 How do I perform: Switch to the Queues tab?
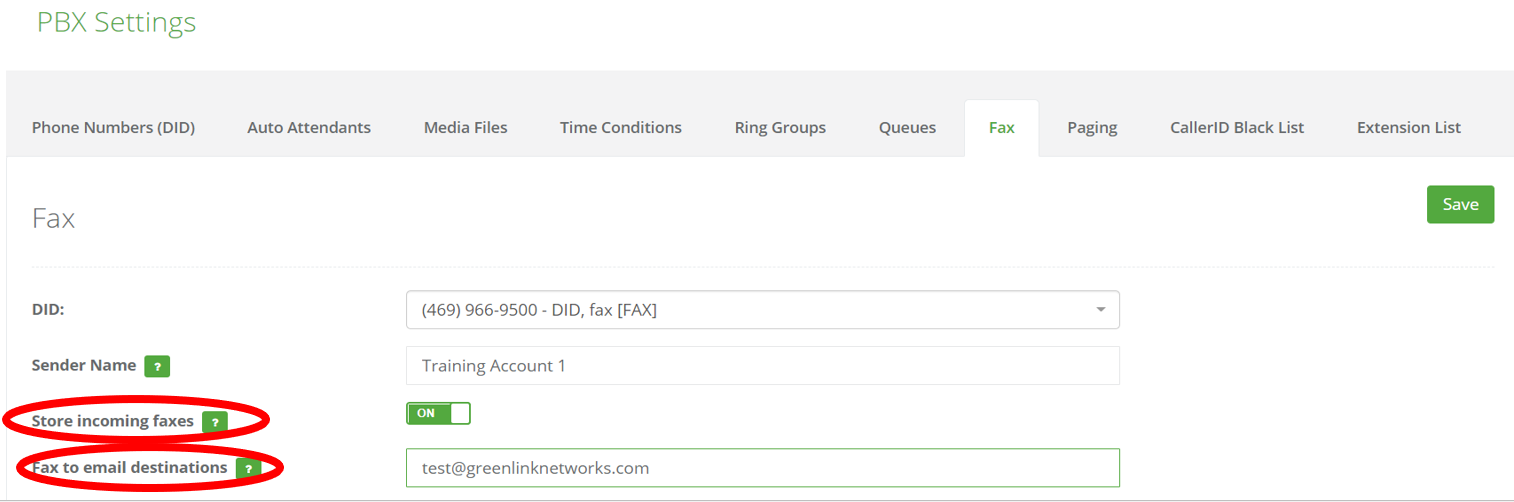point(907,128)
